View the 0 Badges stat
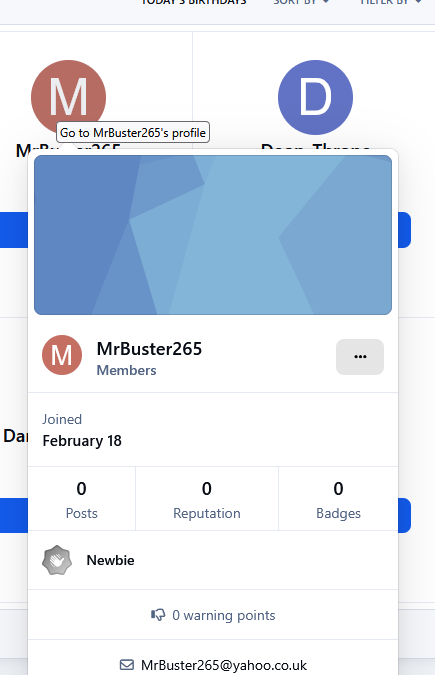This screenshot has height=675, width=435. [338, 499]
